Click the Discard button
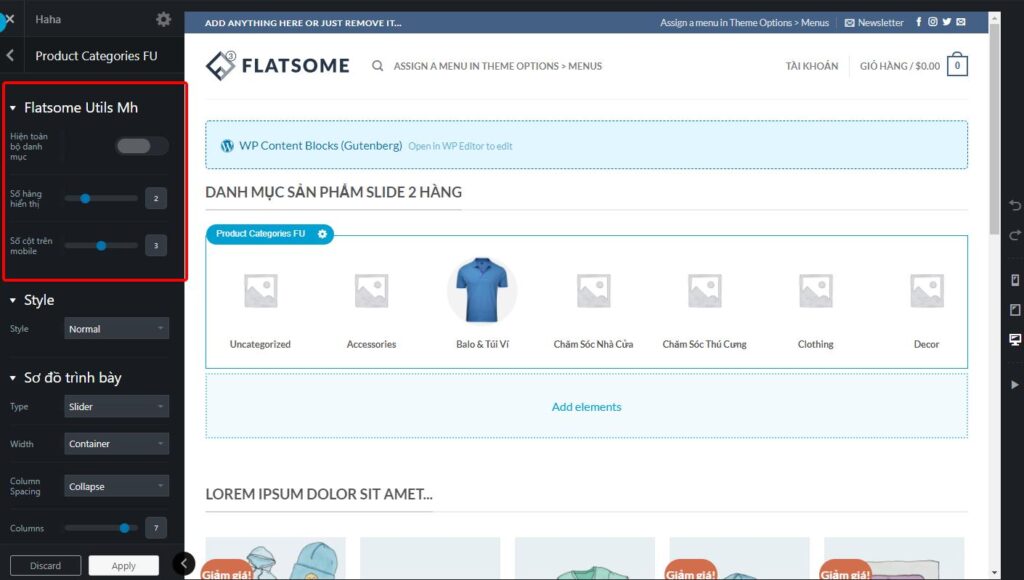The width and height of the screenshot is (1024, 580). point(45,566)
